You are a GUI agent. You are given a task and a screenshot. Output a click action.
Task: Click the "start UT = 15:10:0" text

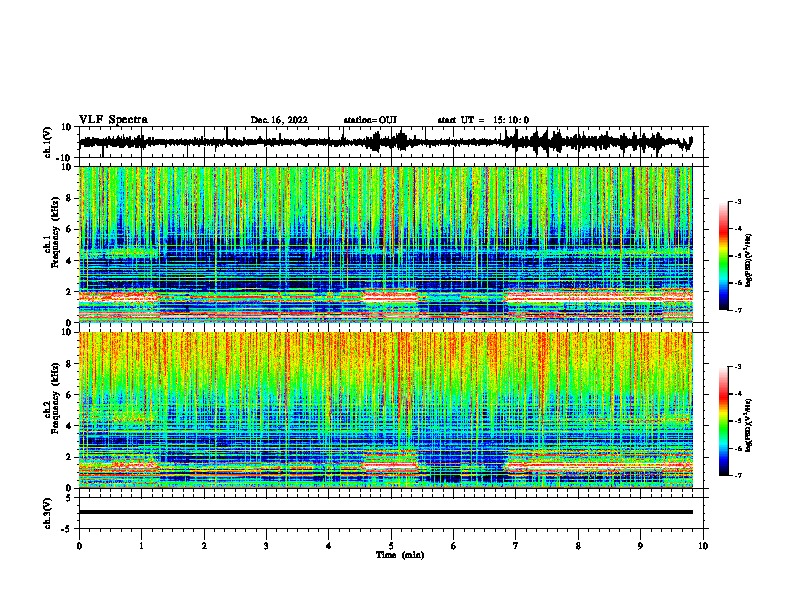tap(483, 120)
